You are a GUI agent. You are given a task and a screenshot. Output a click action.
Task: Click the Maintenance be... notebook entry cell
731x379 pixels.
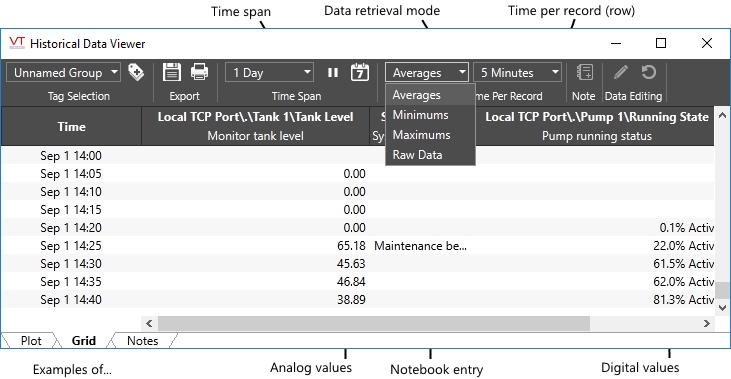click(420, 246)
